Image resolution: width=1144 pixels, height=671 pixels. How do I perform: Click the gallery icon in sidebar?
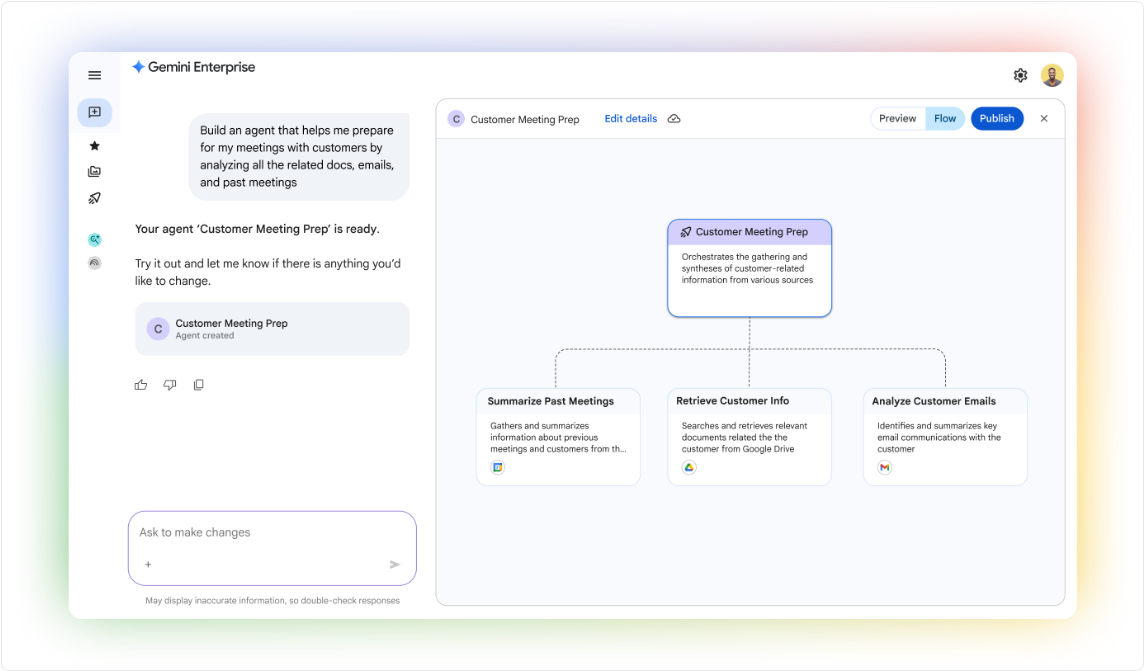94,172
